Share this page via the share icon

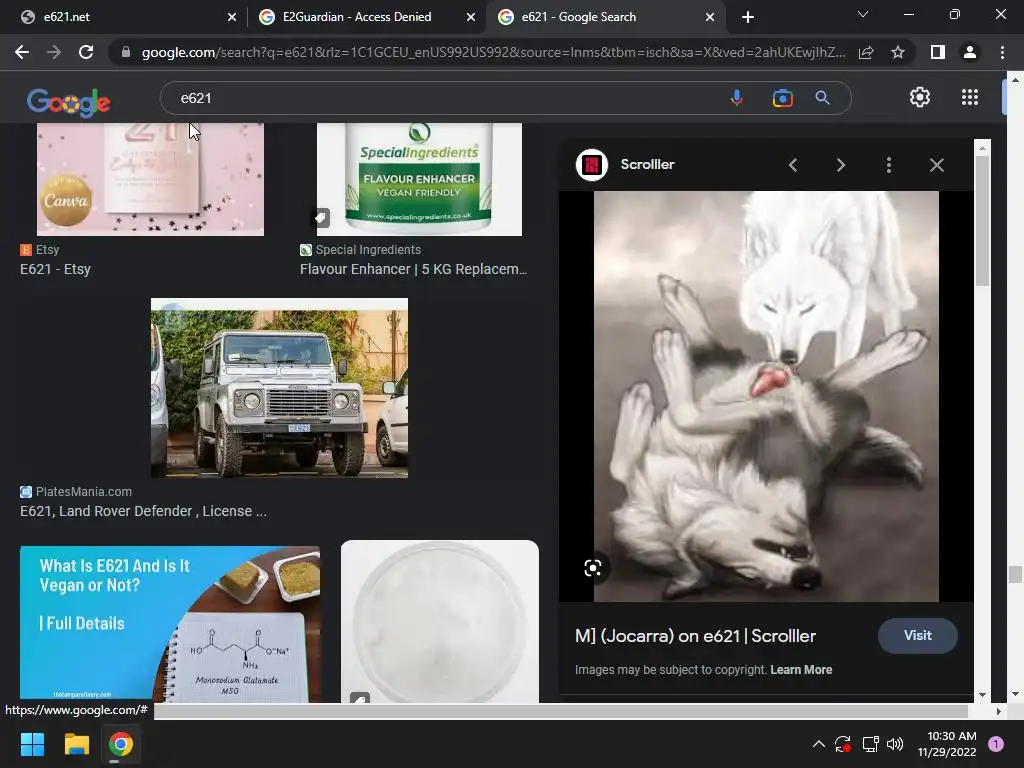(x=866, y=52)
